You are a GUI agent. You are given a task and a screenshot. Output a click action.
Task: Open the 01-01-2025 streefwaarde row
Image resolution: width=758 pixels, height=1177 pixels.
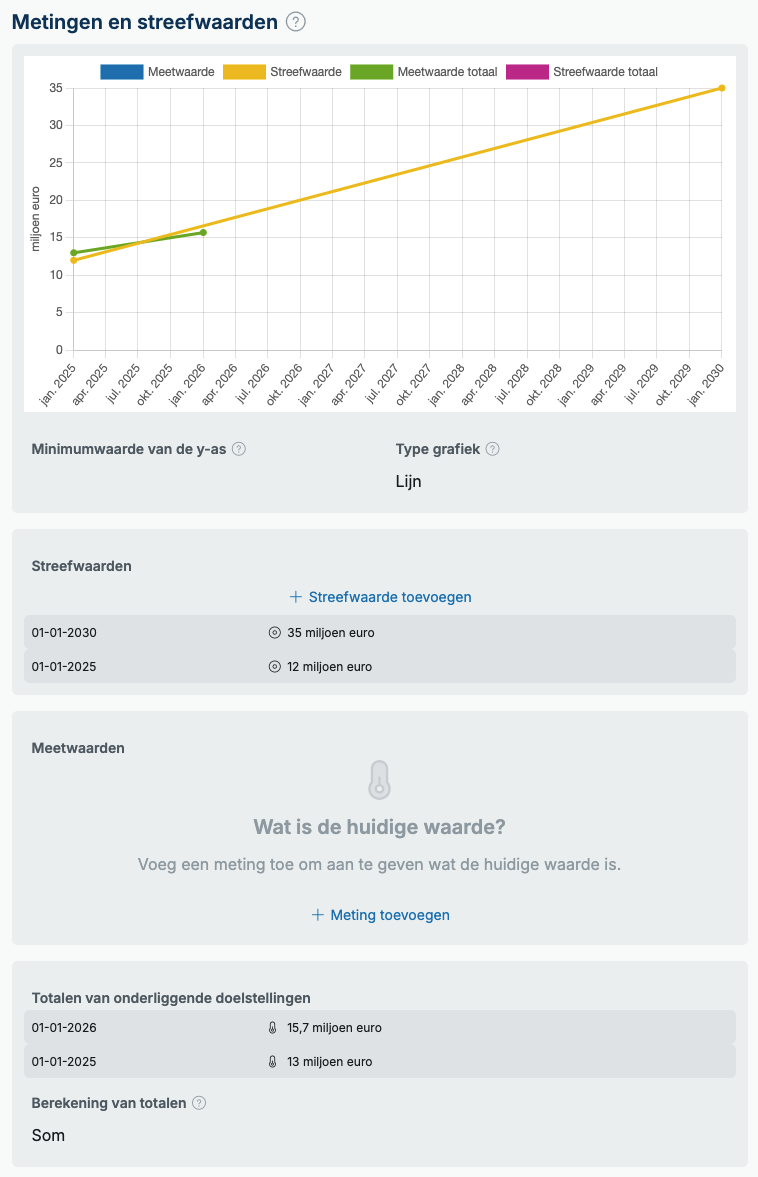pos(380,667)
